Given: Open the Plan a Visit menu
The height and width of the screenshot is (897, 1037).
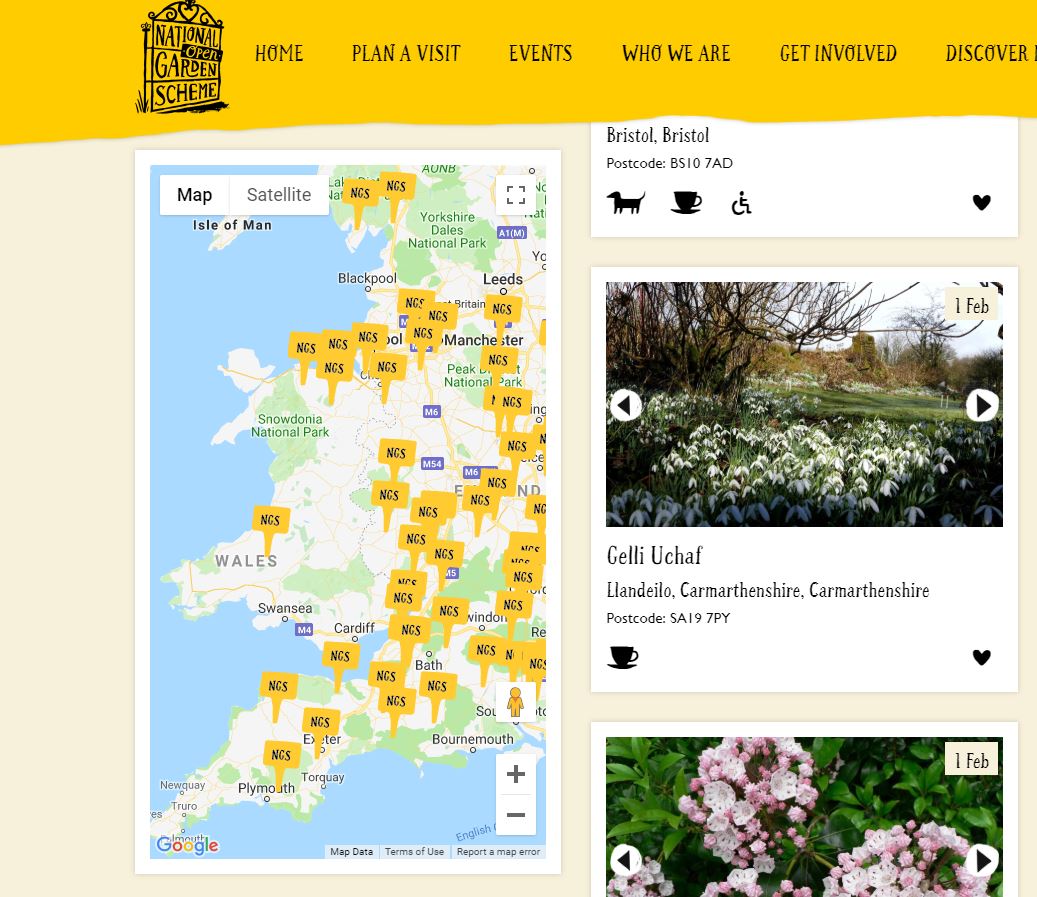Looking at the screenshot, I should click(x=406, y=54).
